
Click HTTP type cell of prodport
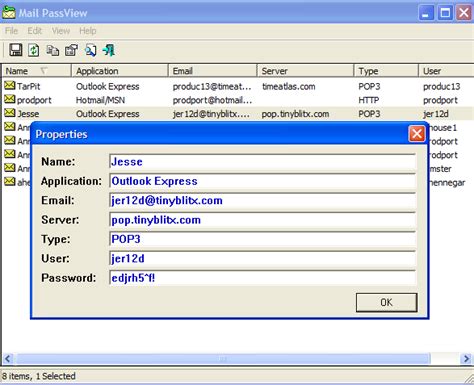click(x=368, y=100)
